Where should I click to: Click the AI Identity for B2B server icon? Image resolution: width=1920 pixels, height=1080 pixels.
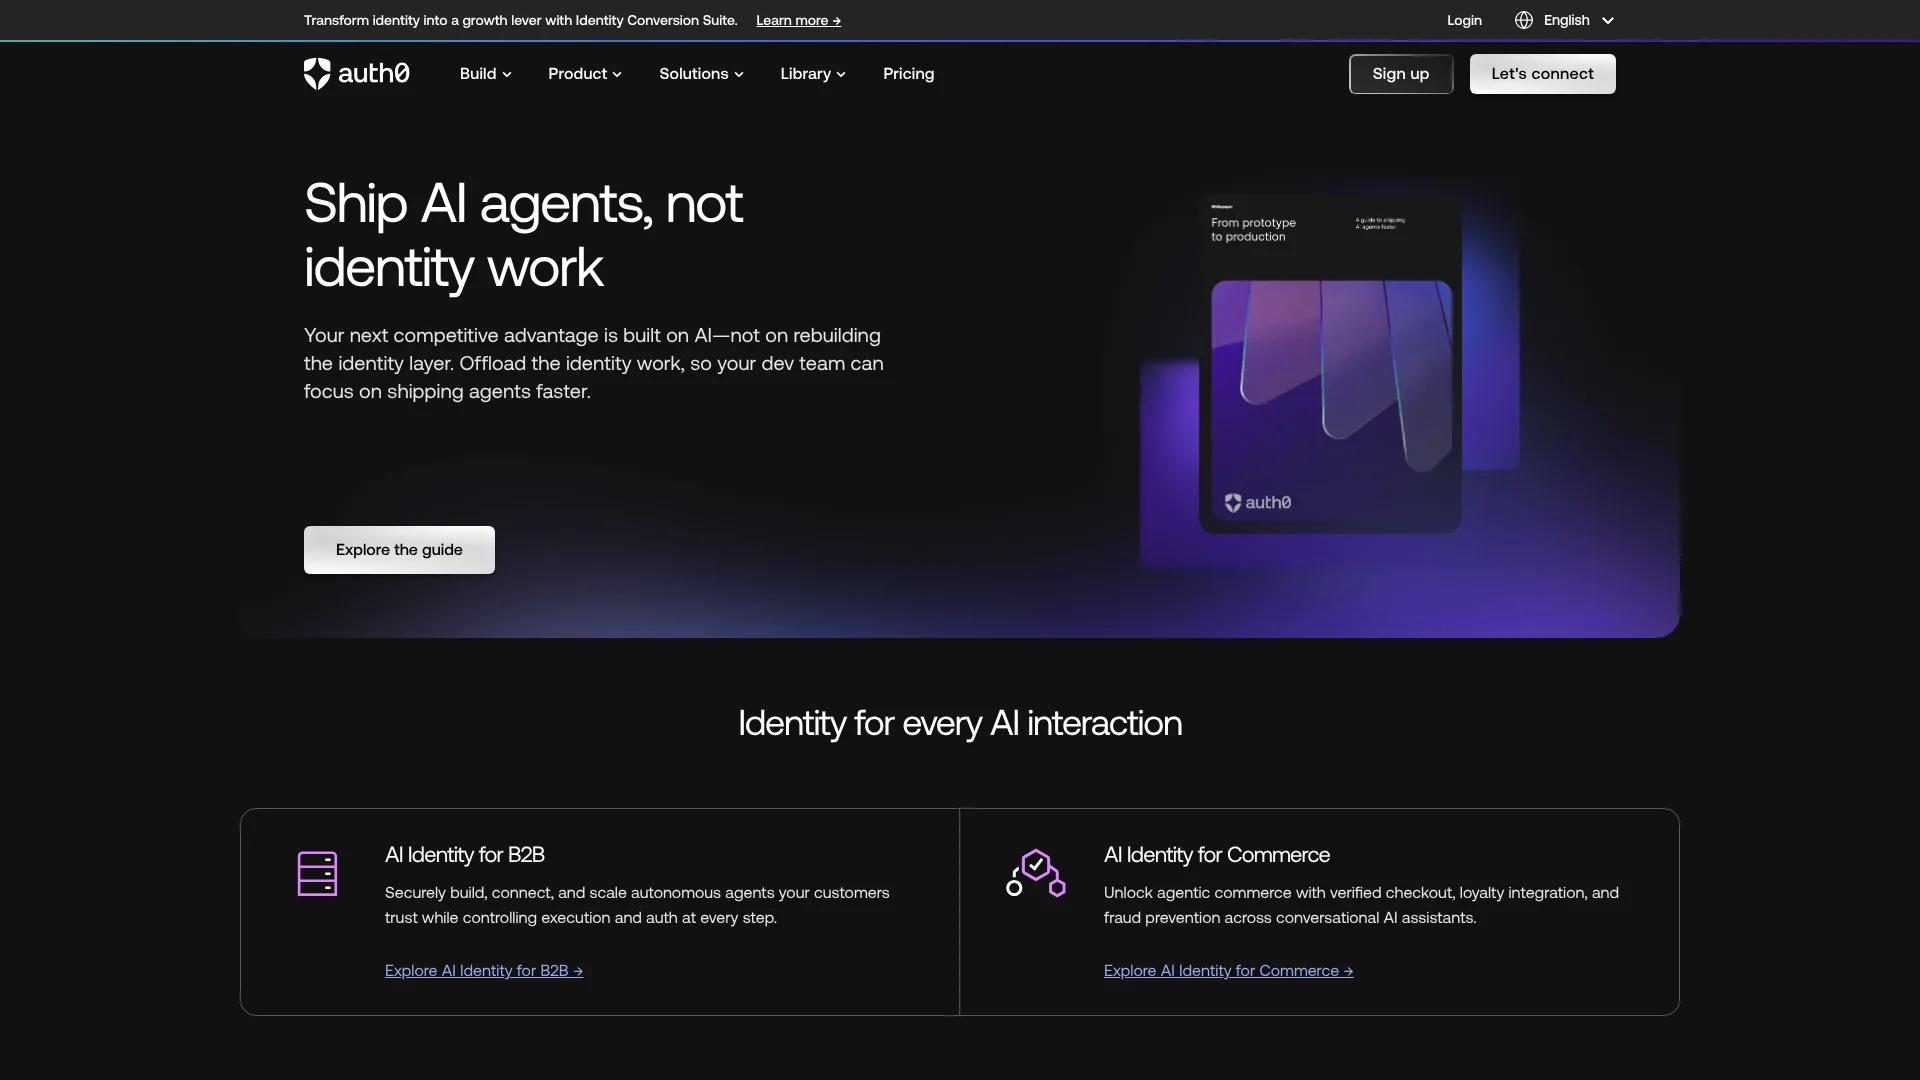pyautogui.click(x=317, y=874)
